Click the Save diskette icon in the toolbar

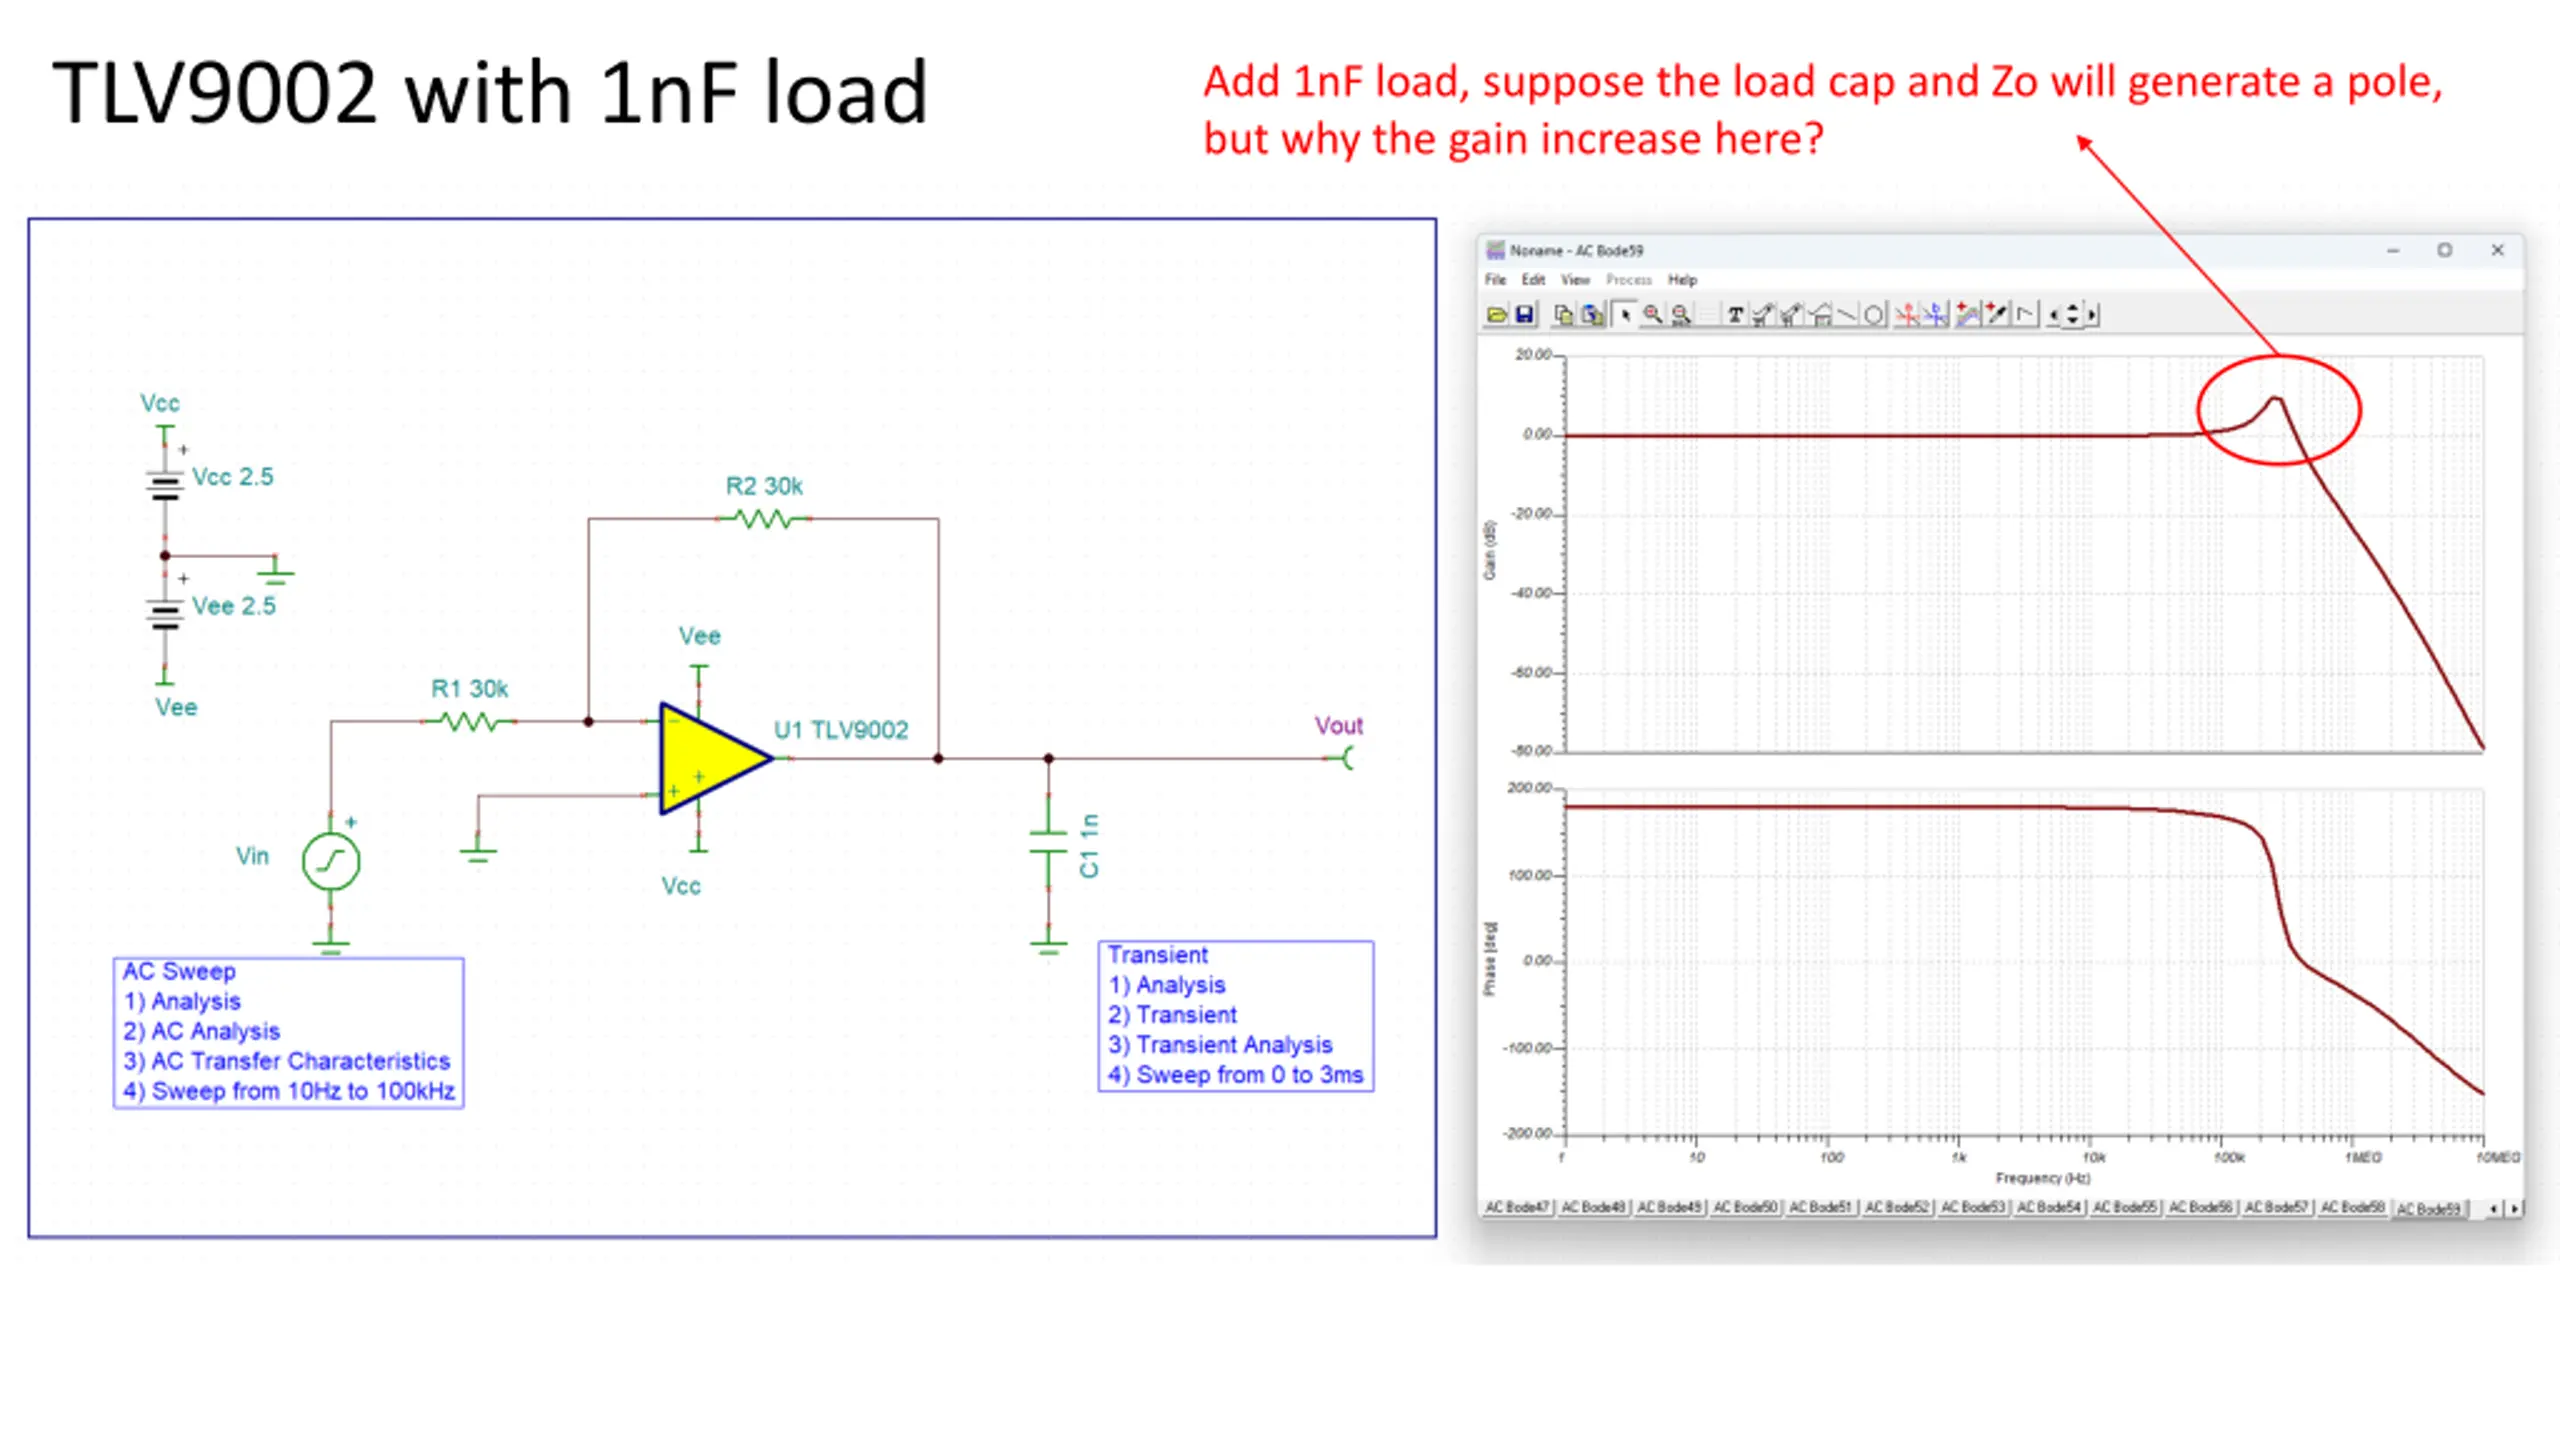1525,315
